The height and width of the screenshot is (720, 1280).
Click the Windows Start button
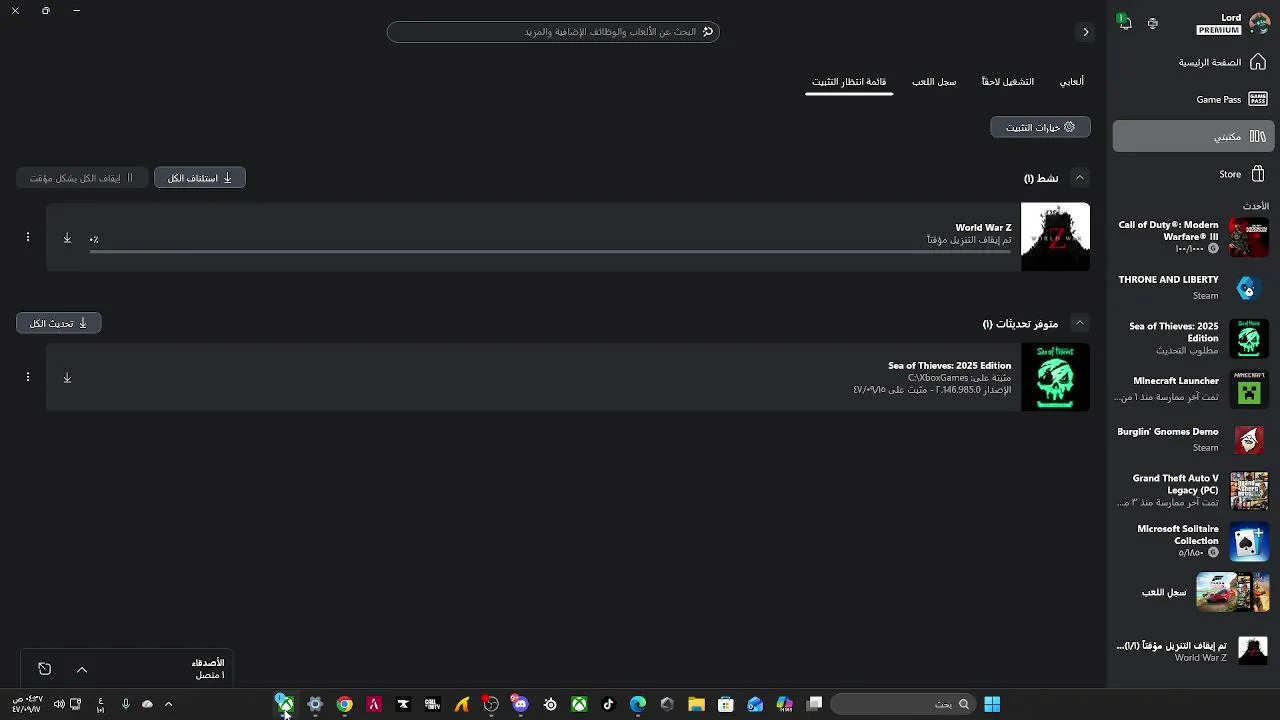(x=992, y=704)
